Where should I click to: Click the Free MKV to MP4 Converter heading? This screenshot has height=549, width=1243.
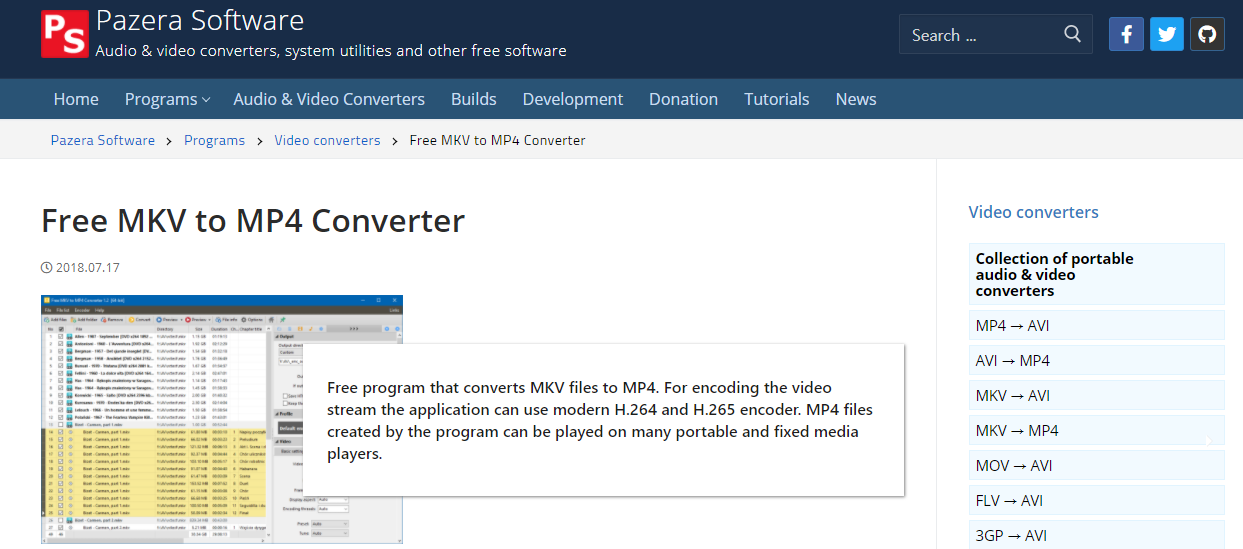253,220
